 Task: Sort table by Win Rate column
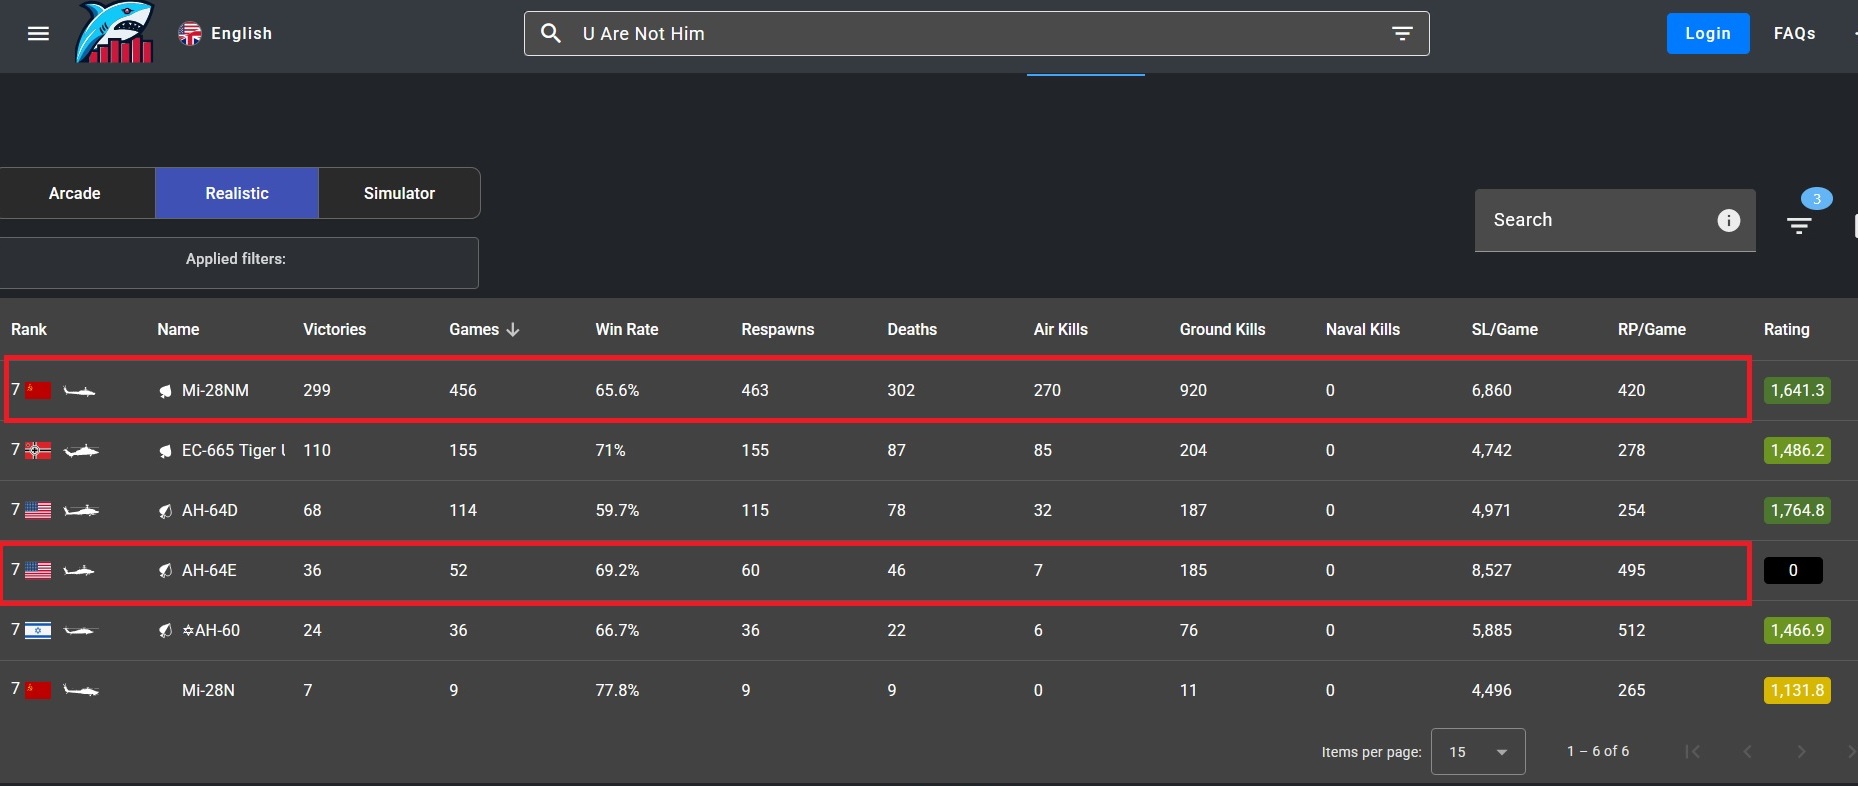click(626, 330)
